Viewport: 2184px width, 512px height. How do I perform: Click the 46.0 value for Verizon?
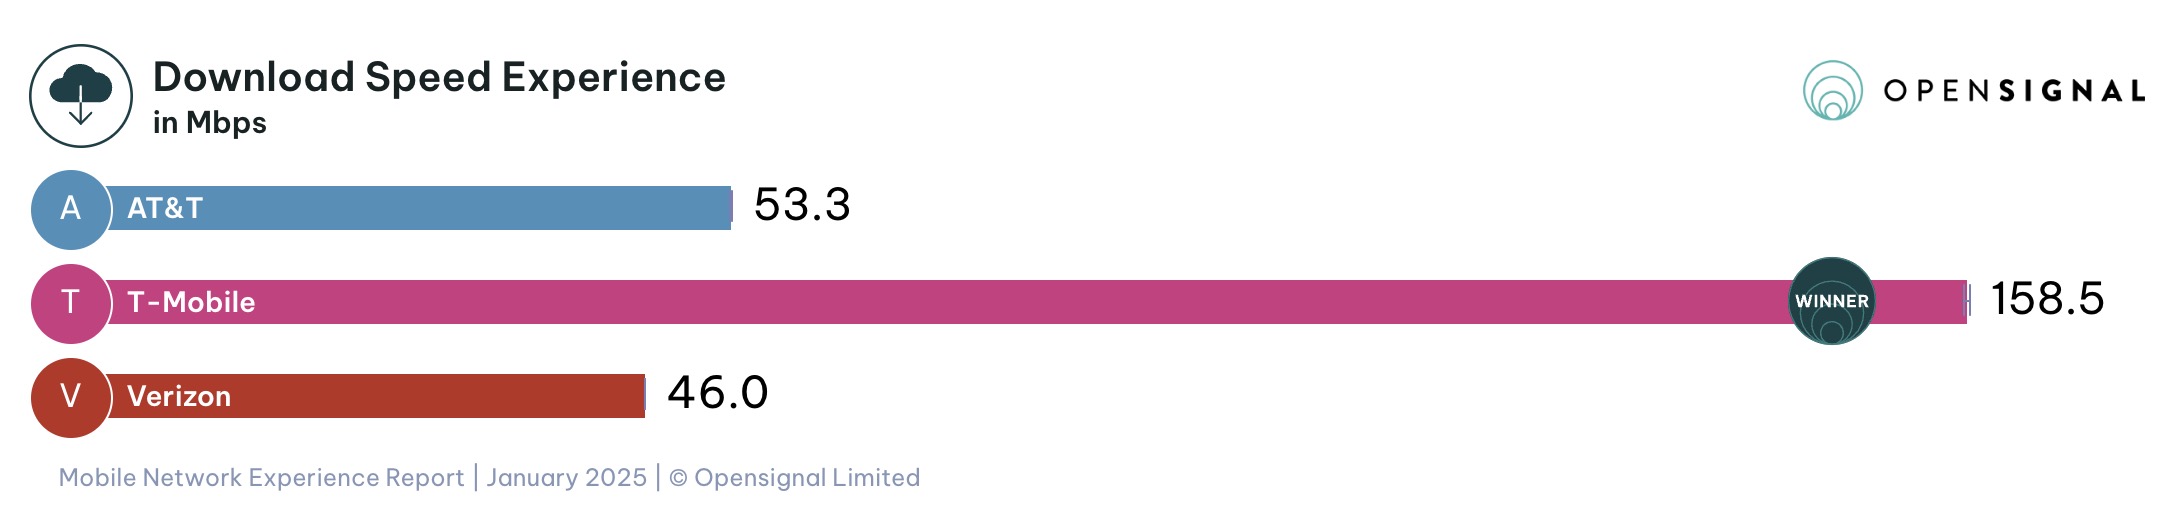coord(718,393)
